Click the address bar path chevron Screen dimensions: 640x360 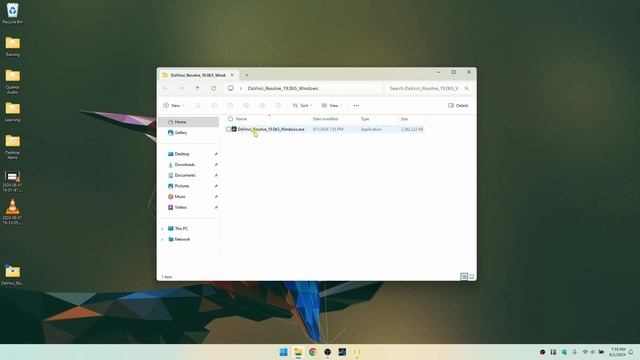[241, 88]
